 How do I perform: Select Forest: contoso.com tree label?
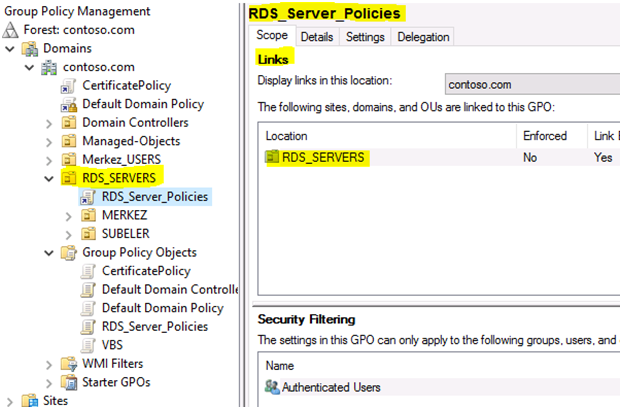(79, 30)
